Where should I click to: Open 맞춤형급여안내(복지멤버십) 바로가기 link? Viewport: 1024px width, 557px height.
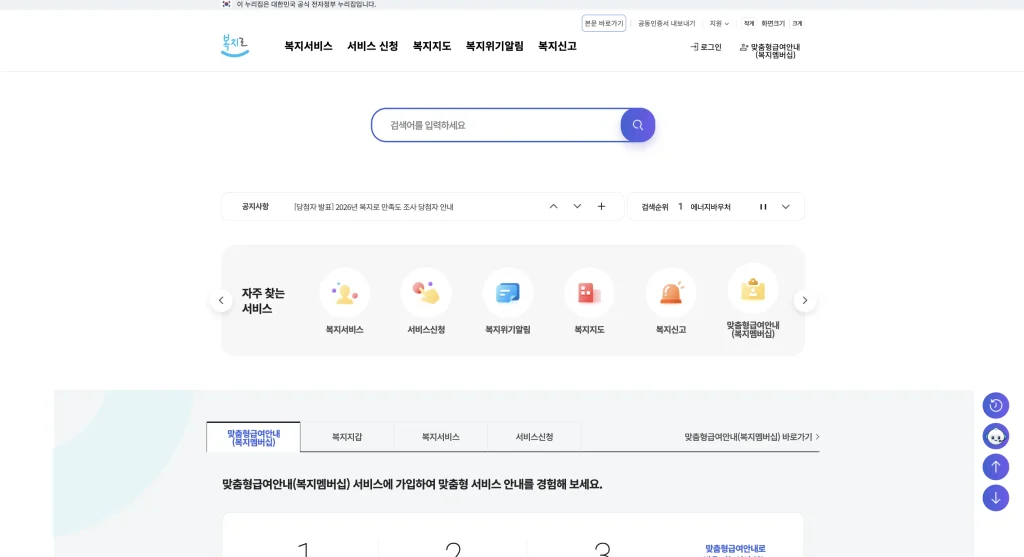752,437
